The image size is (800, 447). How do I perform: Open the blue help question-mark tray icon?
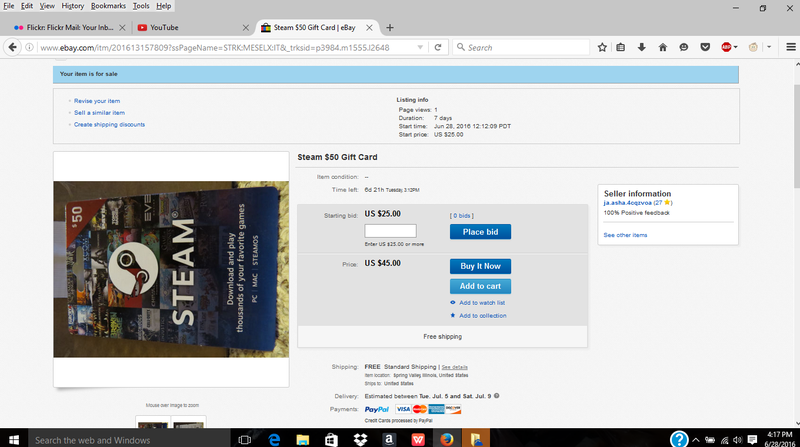coord(679,439)
